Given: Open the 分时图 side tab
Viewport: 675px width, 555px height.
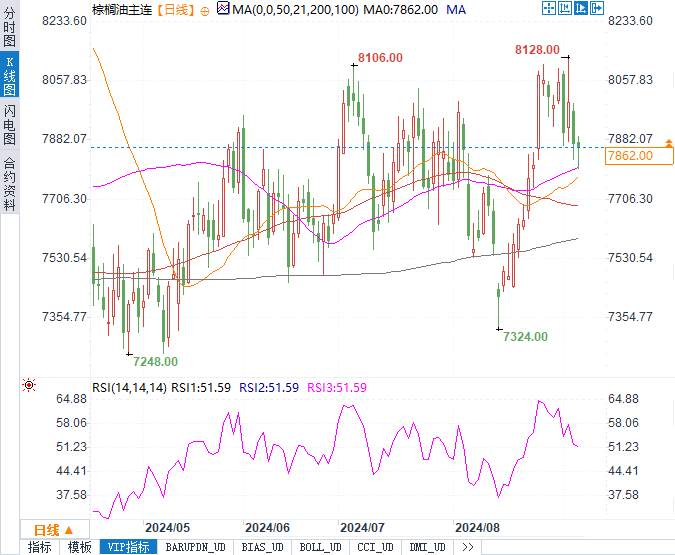Looking at the screenshot, I should (x=9, y=26).
